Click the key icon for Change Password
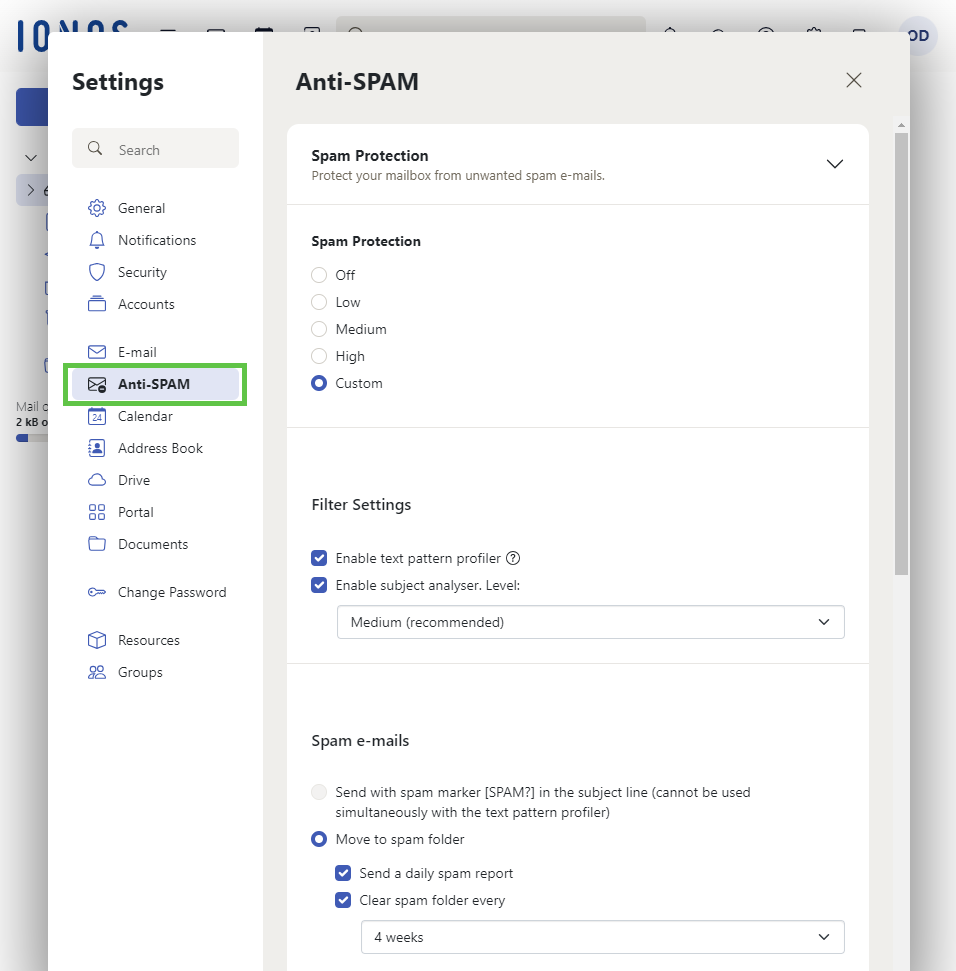Image resolution: width=956 pixels, height=971 pixels. pos(97,592)
